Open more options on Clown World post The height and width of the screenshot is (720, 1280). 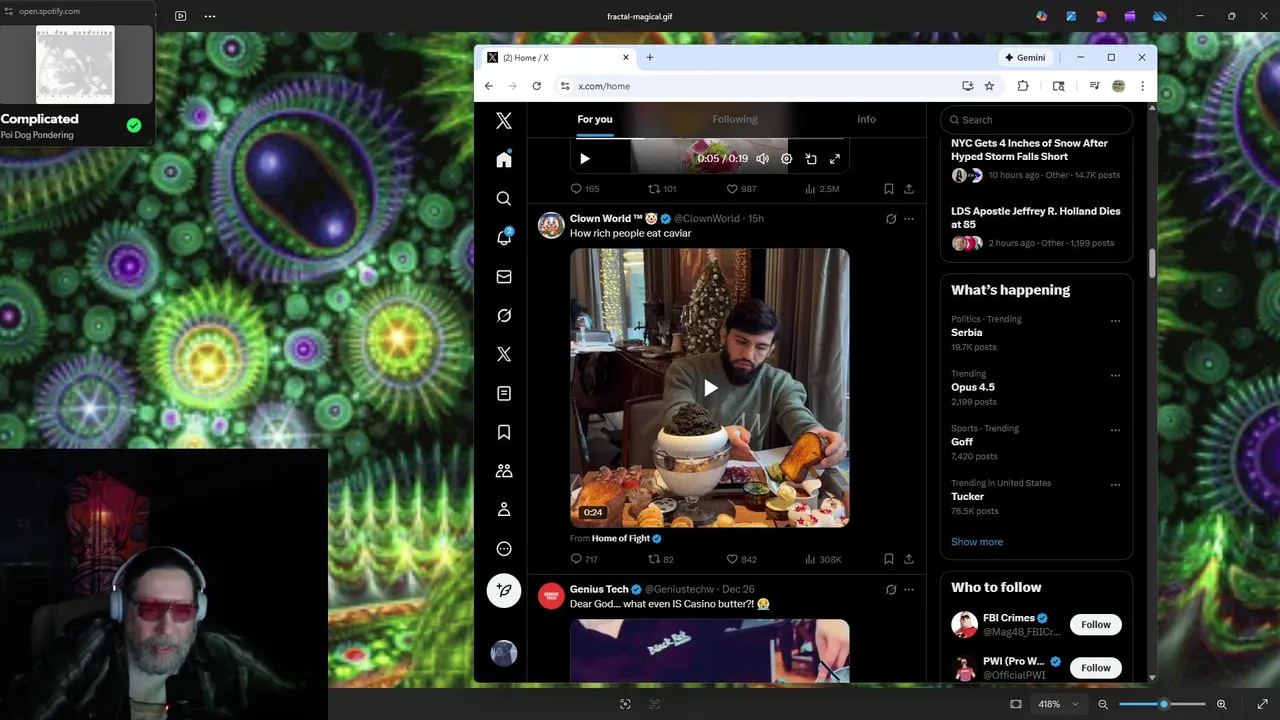tap(909, 219)
